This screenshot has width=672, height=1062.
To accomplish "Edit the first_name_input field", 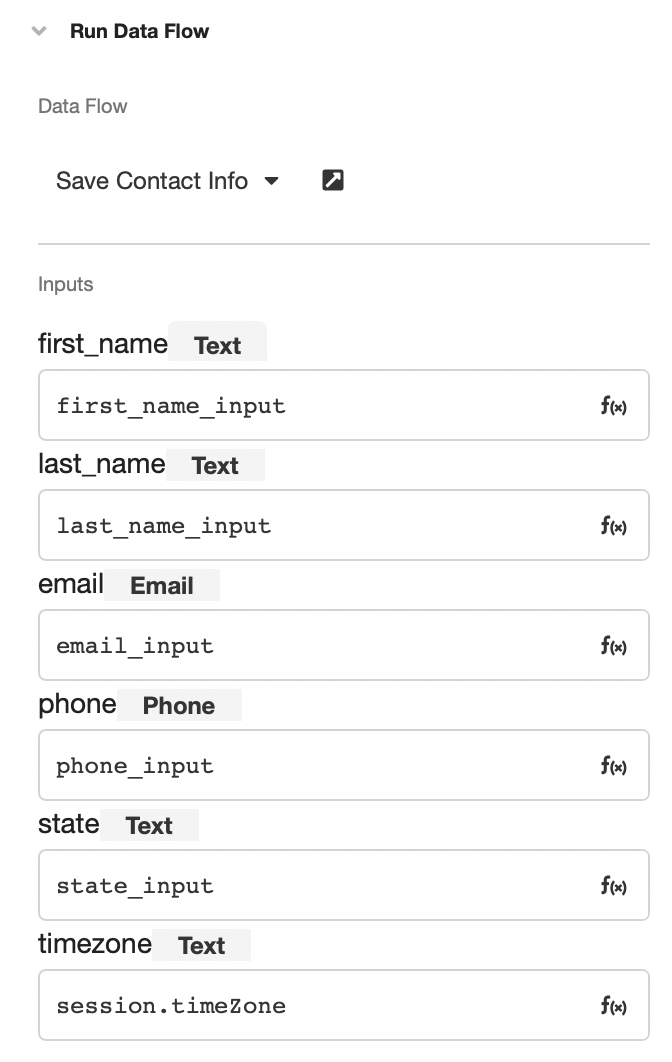I will click(343, 405).
